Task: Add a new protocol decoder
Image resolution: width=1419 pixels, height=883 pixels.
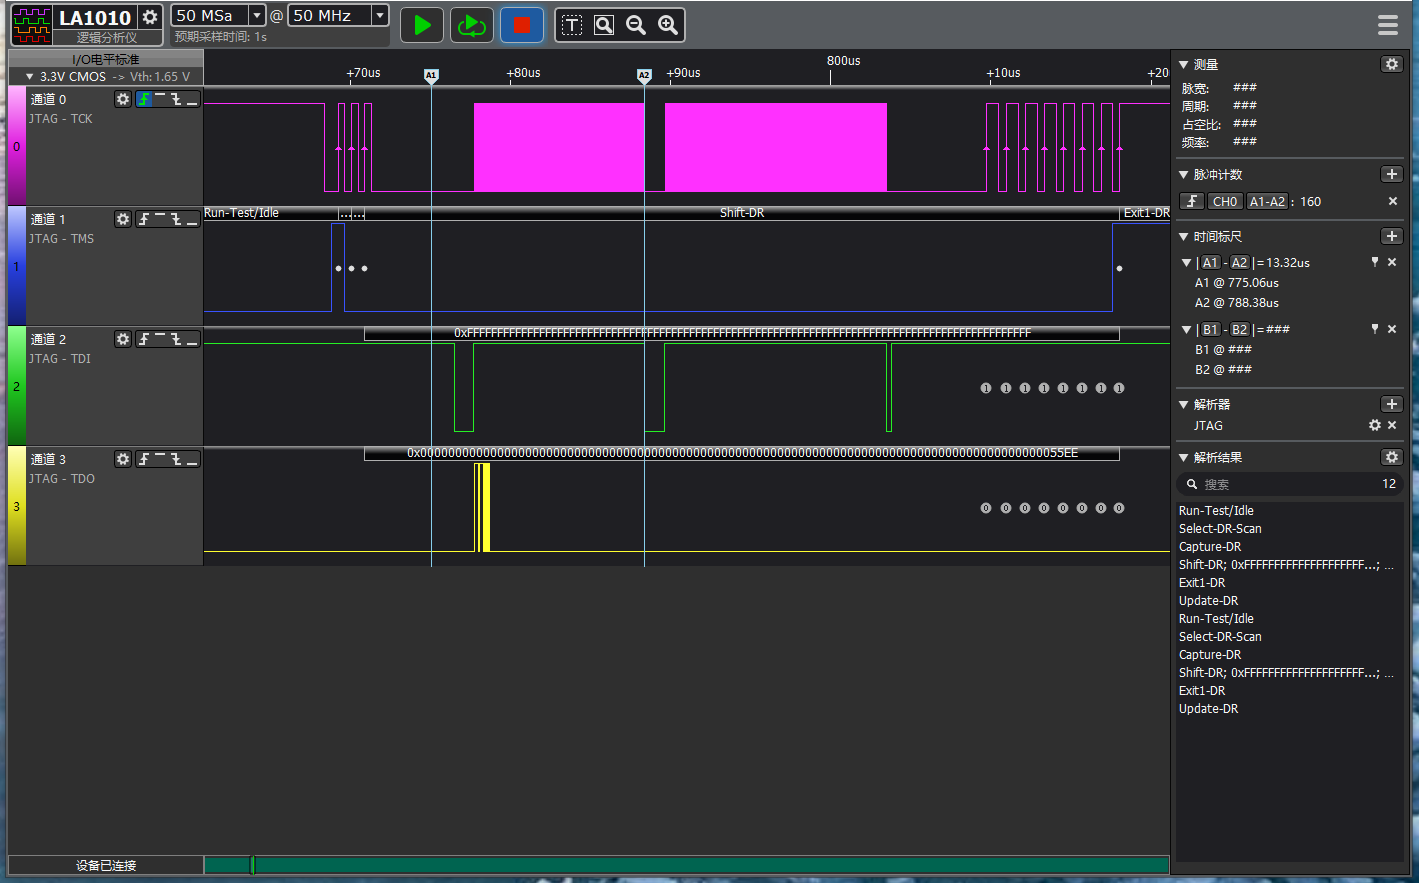Action: tap(1391, 404)
